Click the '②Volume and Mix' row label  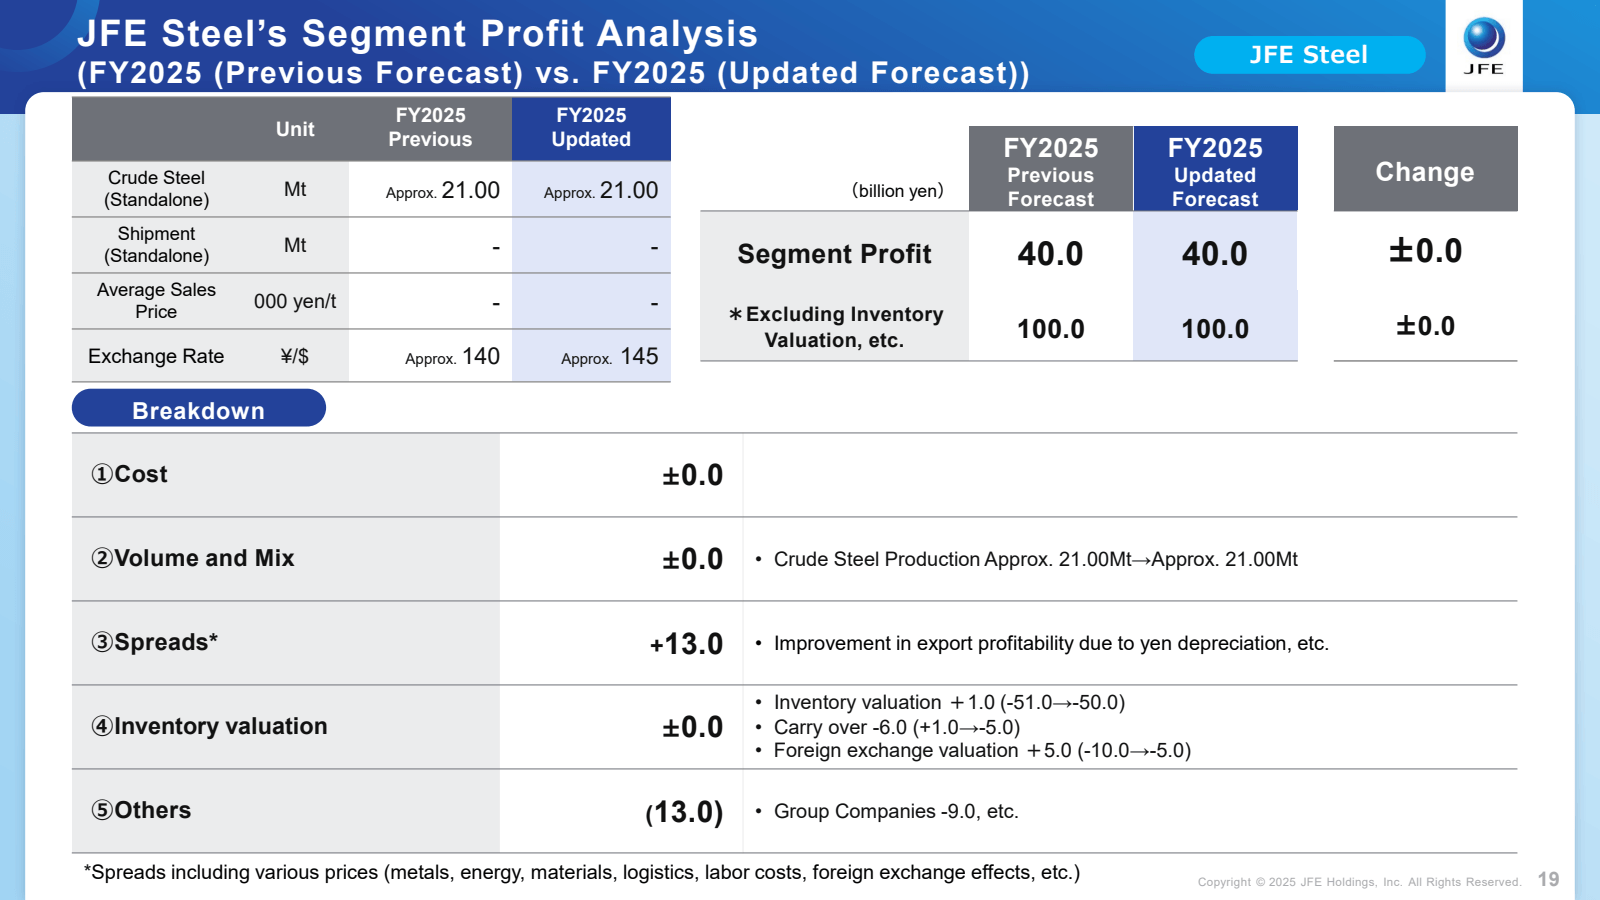pyautogui.click(x=193, y=558)
